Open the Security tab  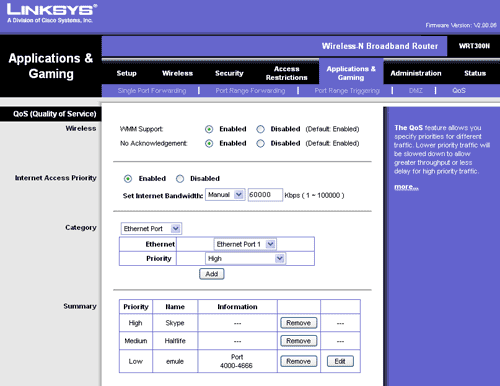[x=229, y=73]
